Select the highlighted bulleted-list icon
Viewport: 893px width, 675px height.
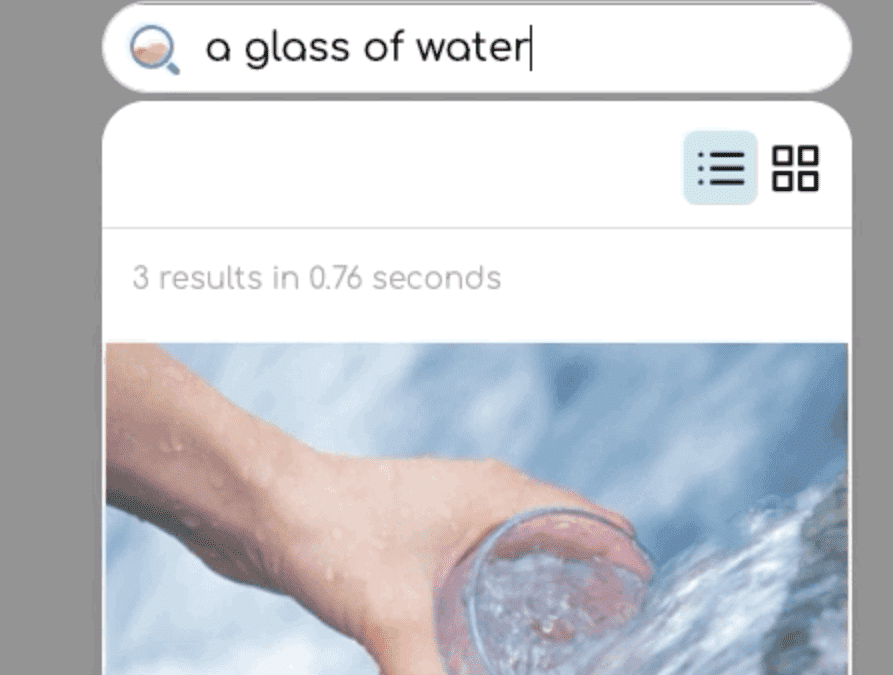(720, 167)
